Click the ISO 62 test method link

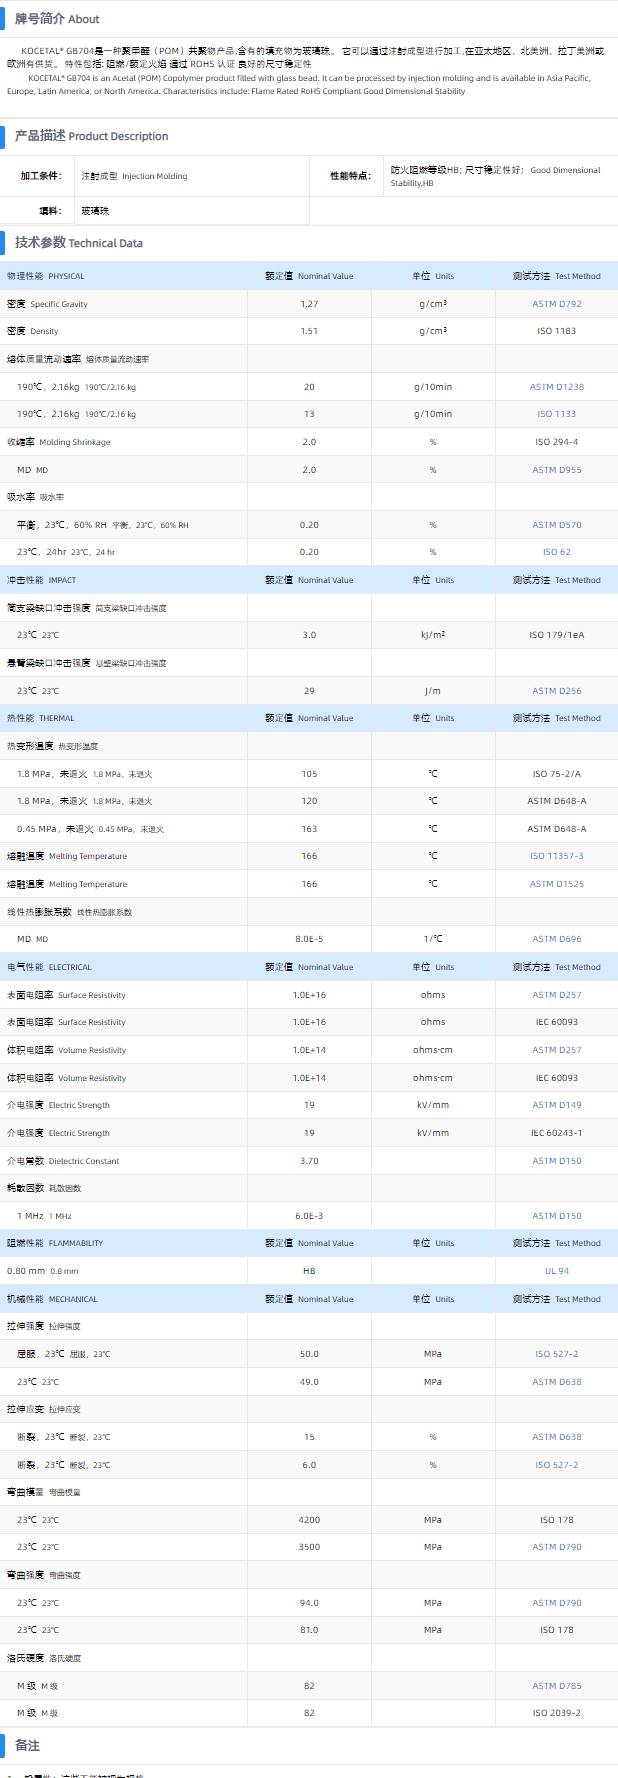coord(556,552)
